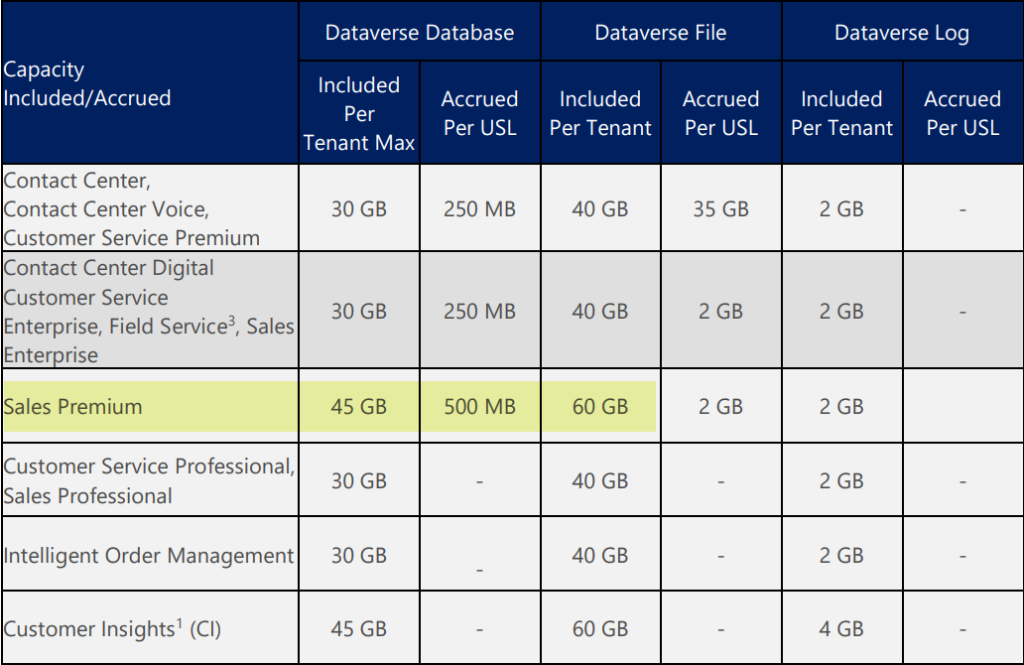Click the Dataverse Database column header
The width and height of the screenshot is (1024, 665).
[419, 33]
